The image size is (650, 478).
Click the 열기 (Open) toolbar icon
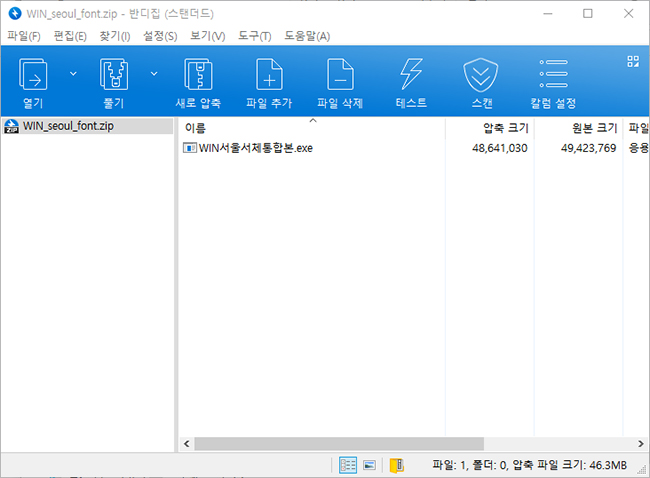tap(33, 75)
